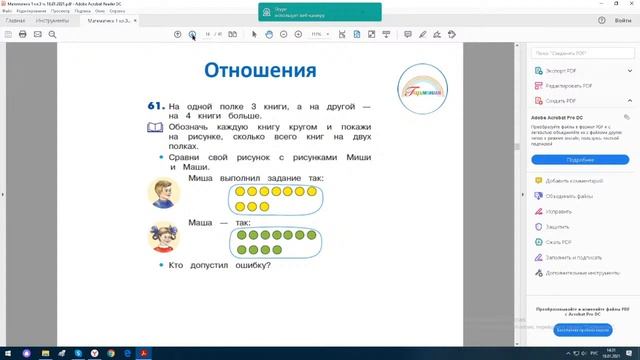Click the Read mode / scrolling icon

386,34
